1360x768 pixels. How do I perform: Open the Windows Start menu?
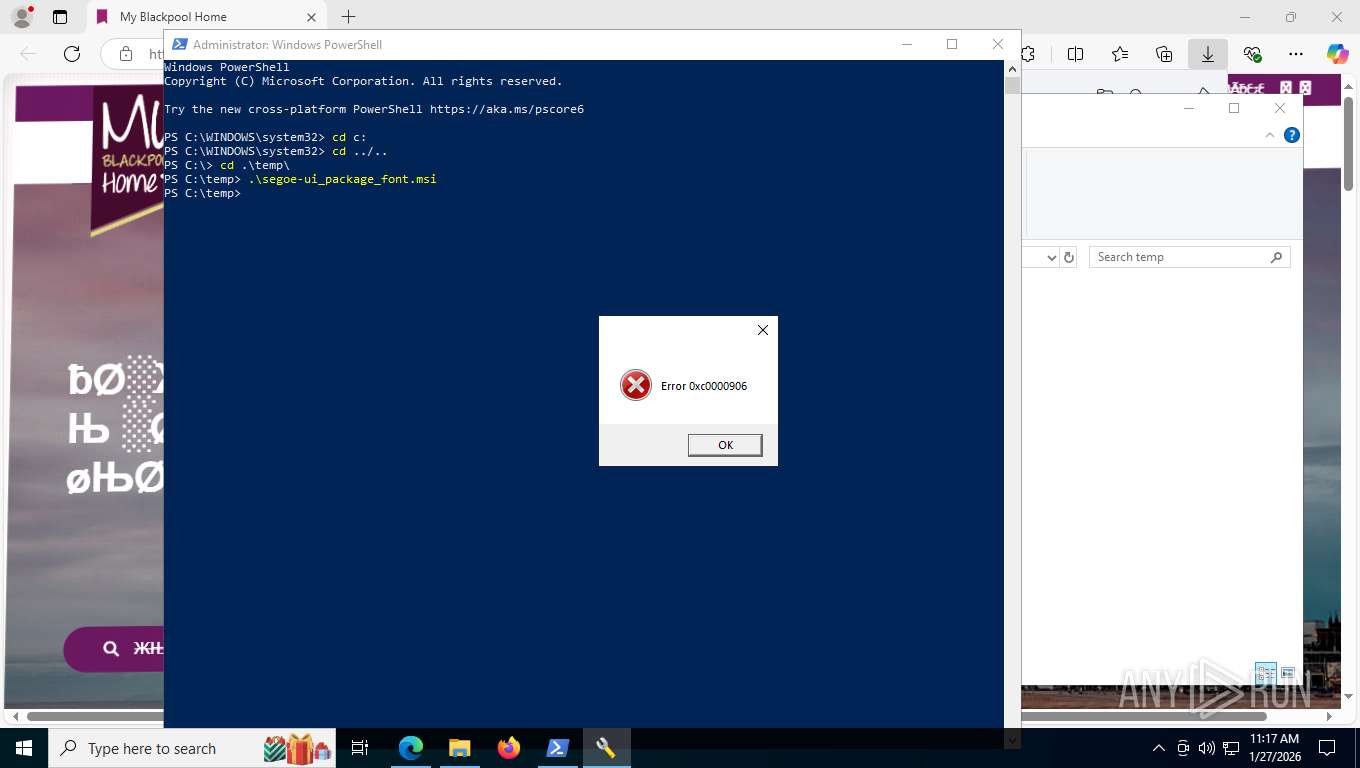pos(23,748)
